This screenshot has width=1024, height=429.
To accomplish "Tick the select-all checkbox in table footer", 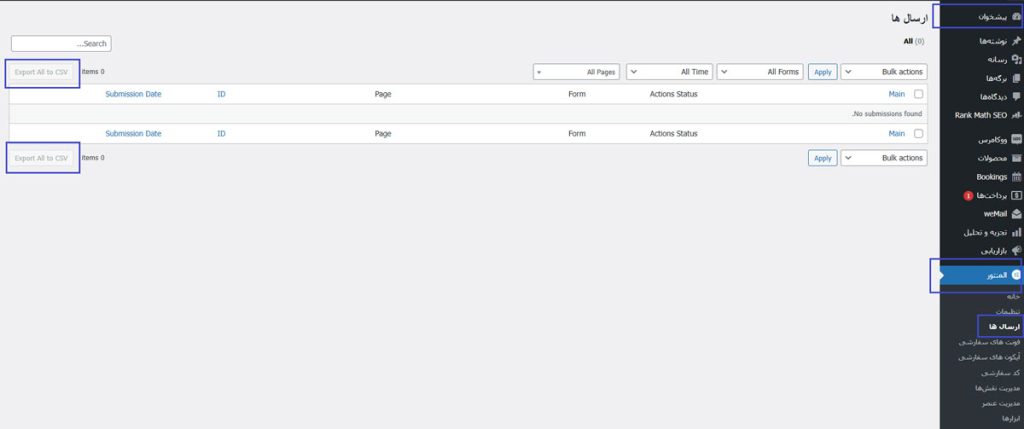I will point(918,133).
